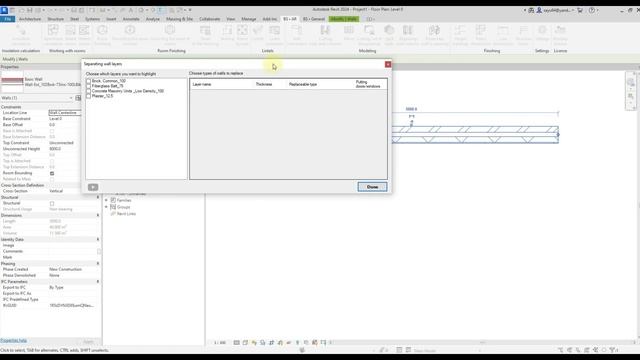This screenshot has width=640, height=360.
Task: Select the wall in the floor plan
Action: 475,135
